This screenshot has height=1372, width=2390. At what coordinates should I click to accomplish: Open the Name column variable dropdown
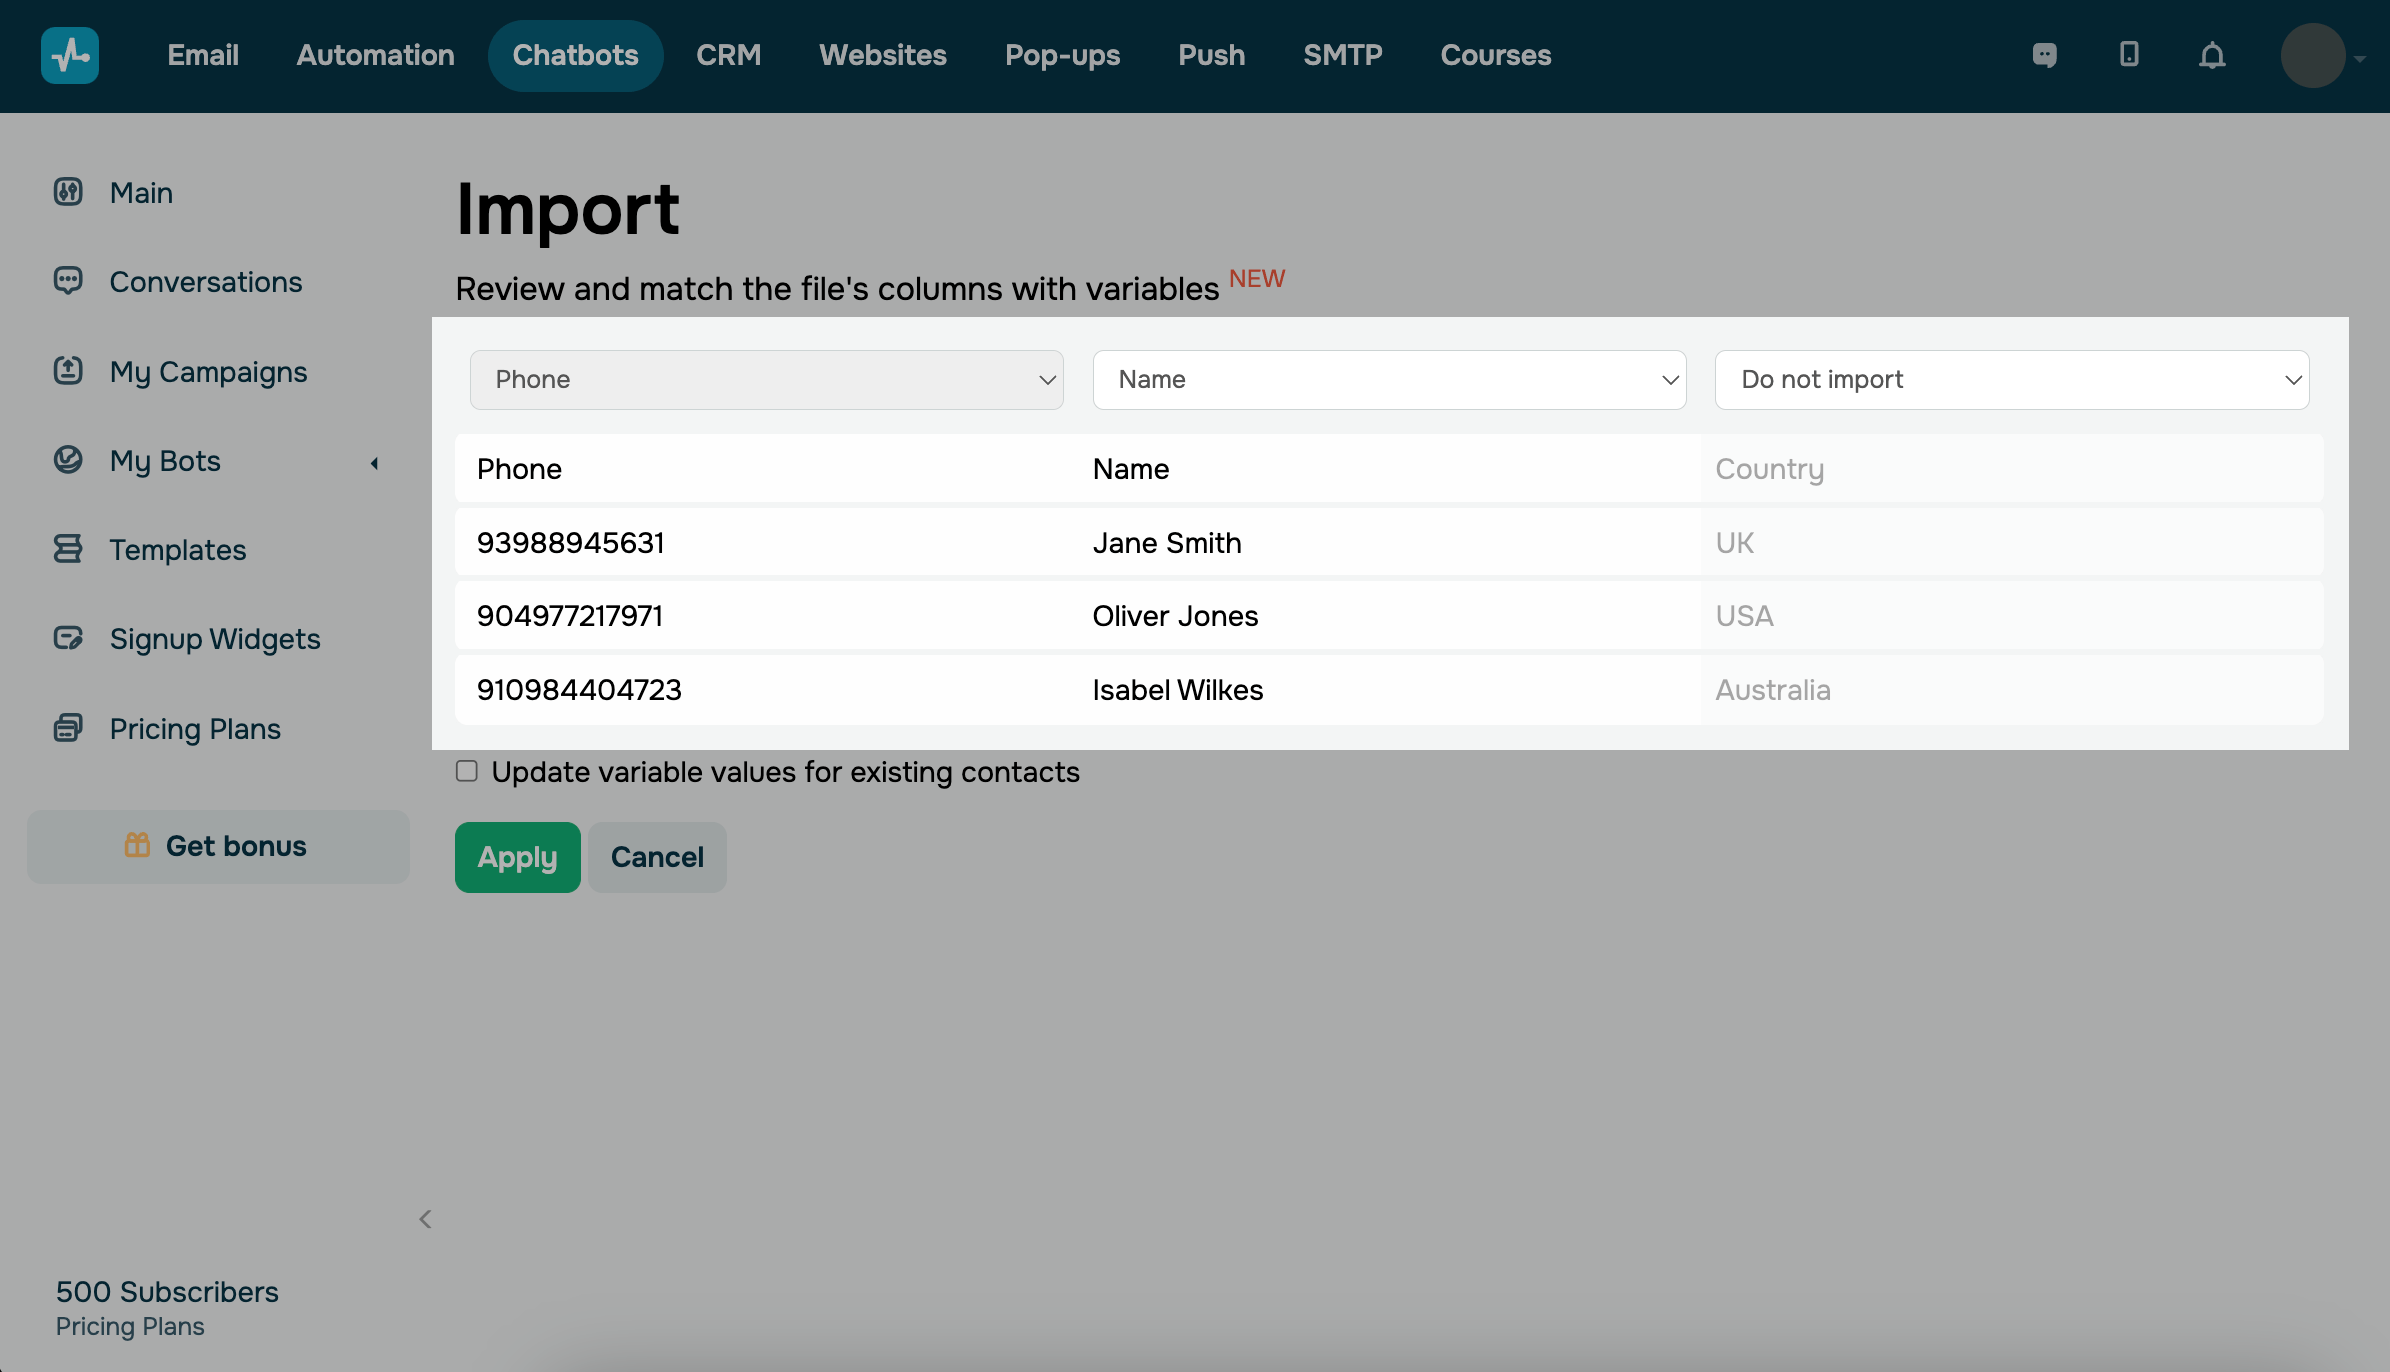[1389, 379]
